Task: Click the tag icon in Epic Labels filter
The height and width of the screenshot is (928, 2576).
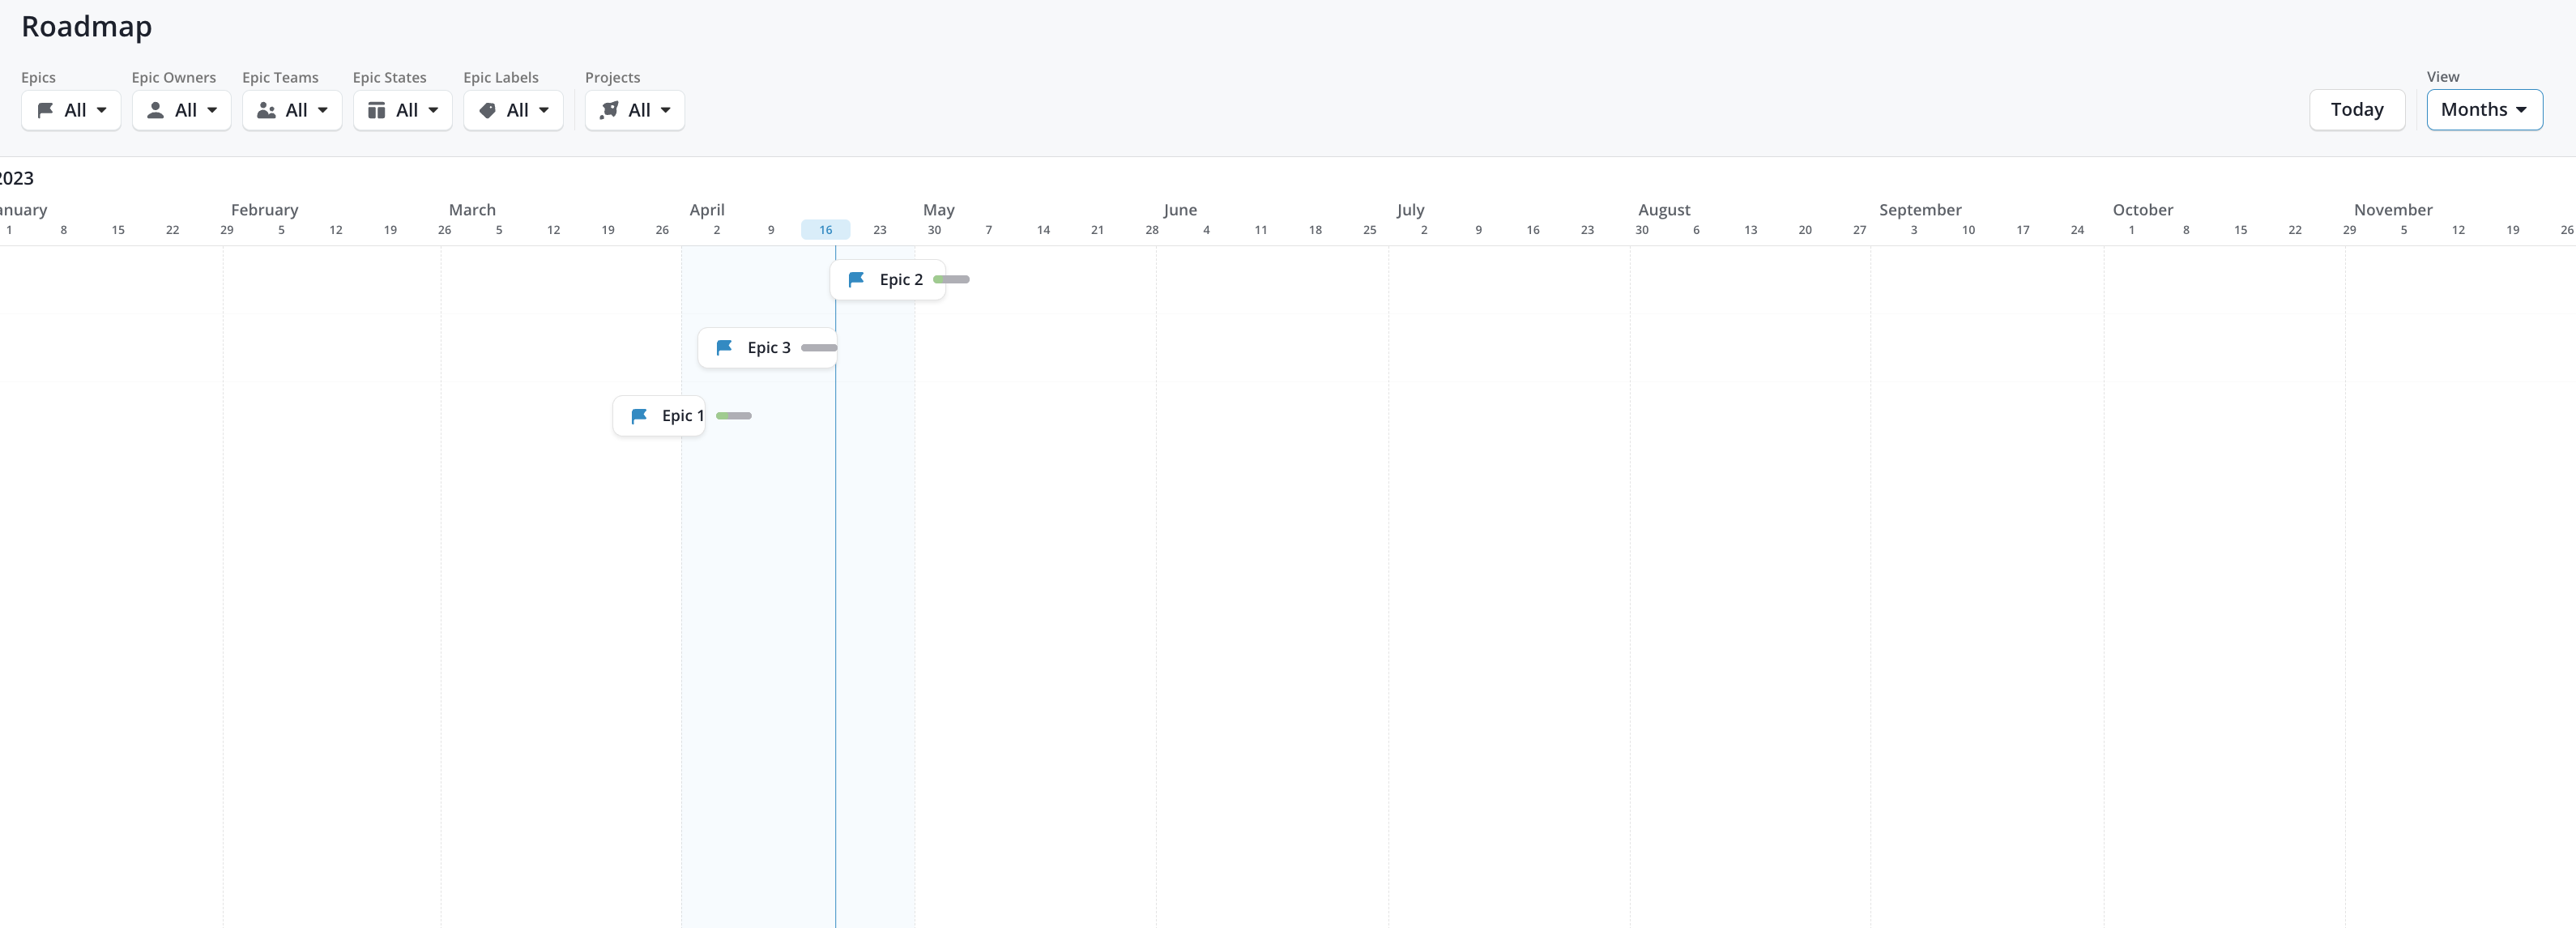Action: [x=487, y=110]
